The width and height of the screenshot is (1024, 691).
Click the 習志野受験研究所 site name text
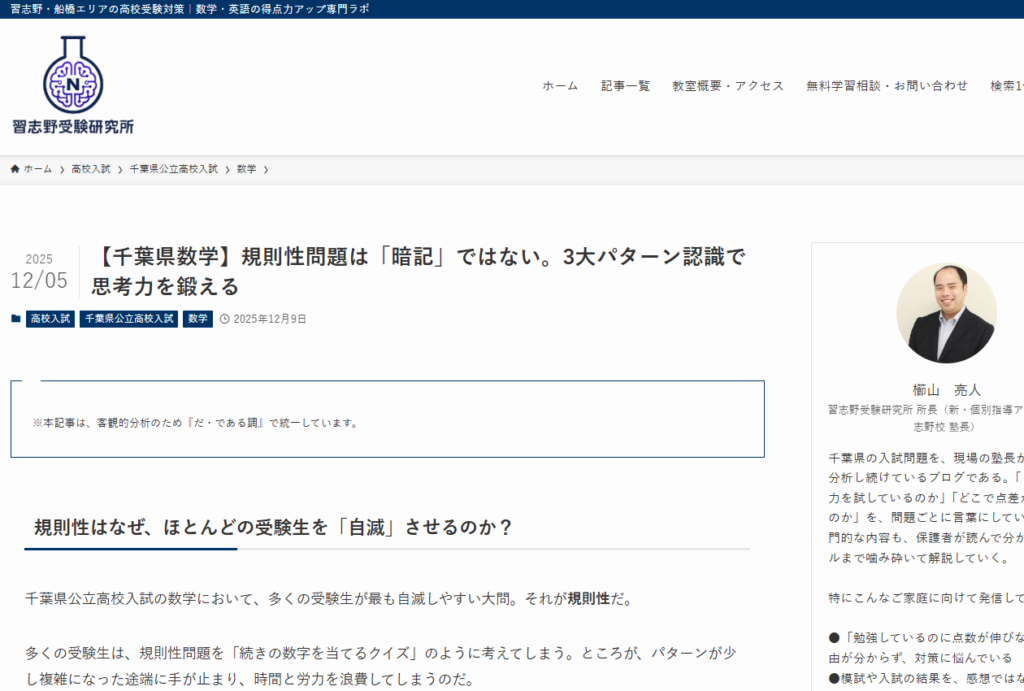(73, 127)
